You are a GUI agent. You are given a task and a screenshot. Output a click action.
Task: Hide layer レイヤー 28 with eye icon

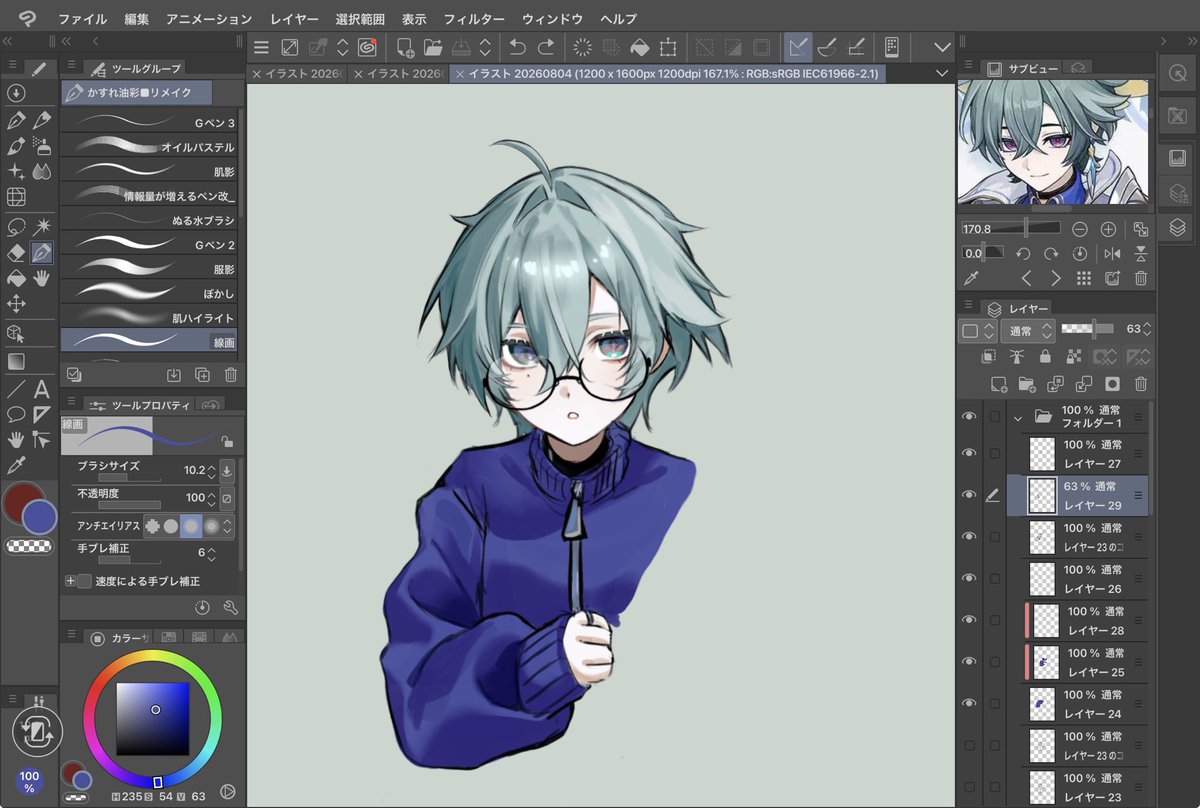pos(968,620)
